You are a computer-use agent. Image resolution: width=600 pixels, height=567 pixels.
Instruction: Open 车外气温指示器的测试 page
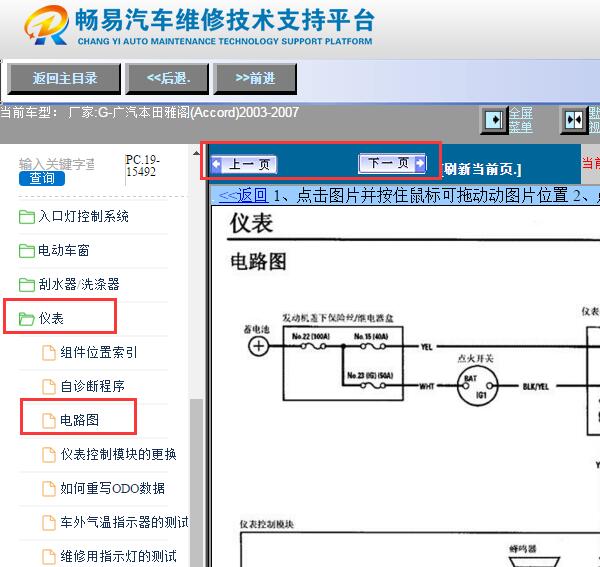[x=124, y=522]
